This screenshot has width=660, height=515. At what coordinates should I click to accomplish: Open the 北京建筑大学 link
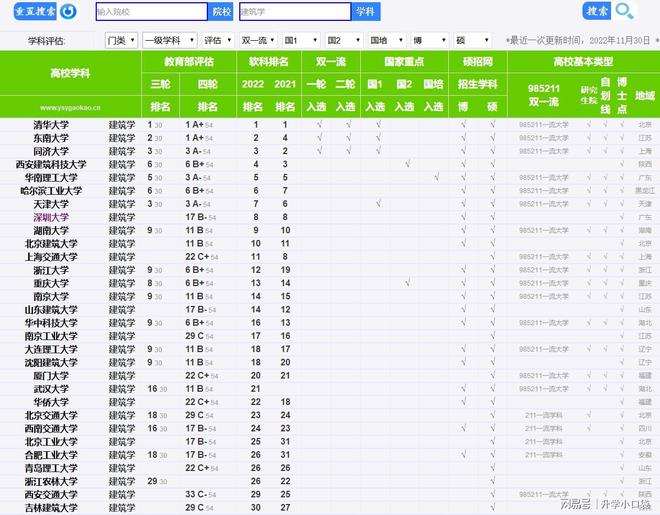pos(51,244)
